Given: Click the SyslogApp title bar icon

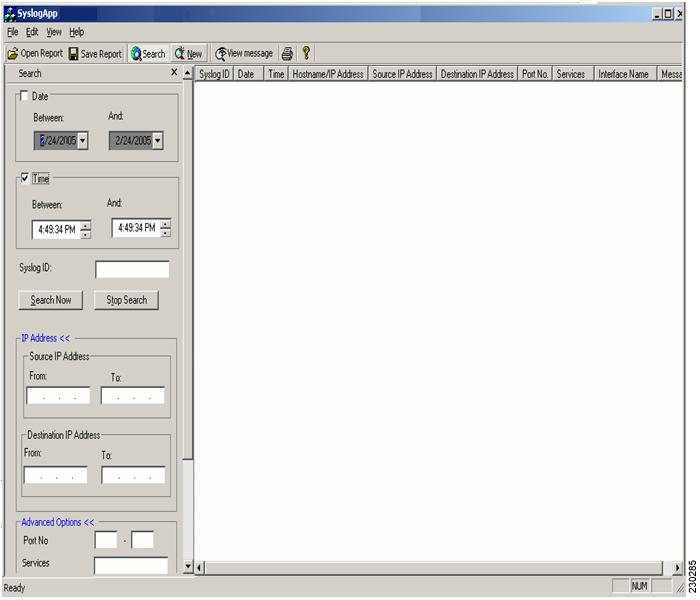Looking at the screenshot, I should pos(10,14).
